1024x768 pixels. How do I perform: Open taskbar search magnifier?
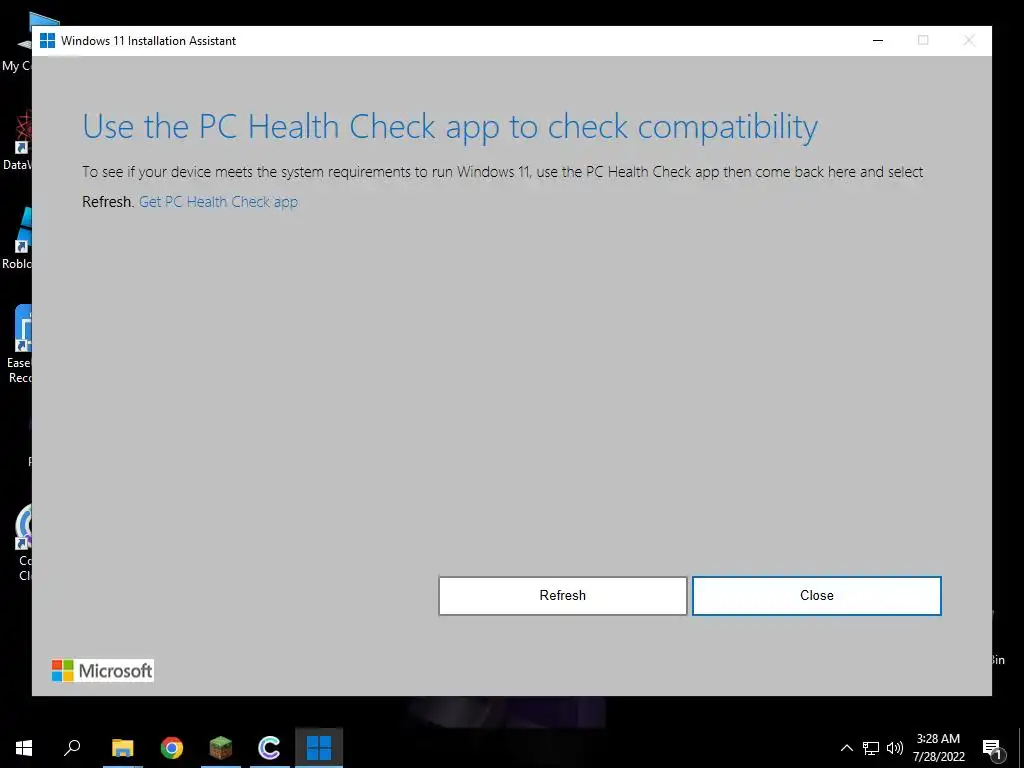click(72, 748)
